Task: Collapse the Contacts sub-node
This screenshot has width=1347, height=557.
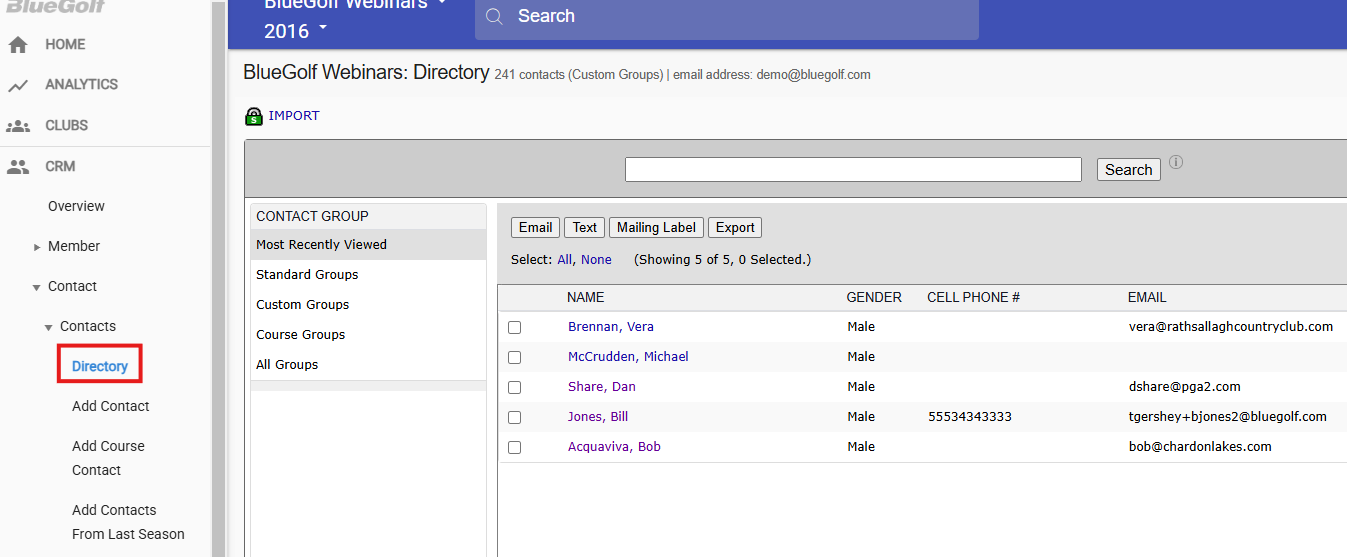Action: (x=49, y=327)
